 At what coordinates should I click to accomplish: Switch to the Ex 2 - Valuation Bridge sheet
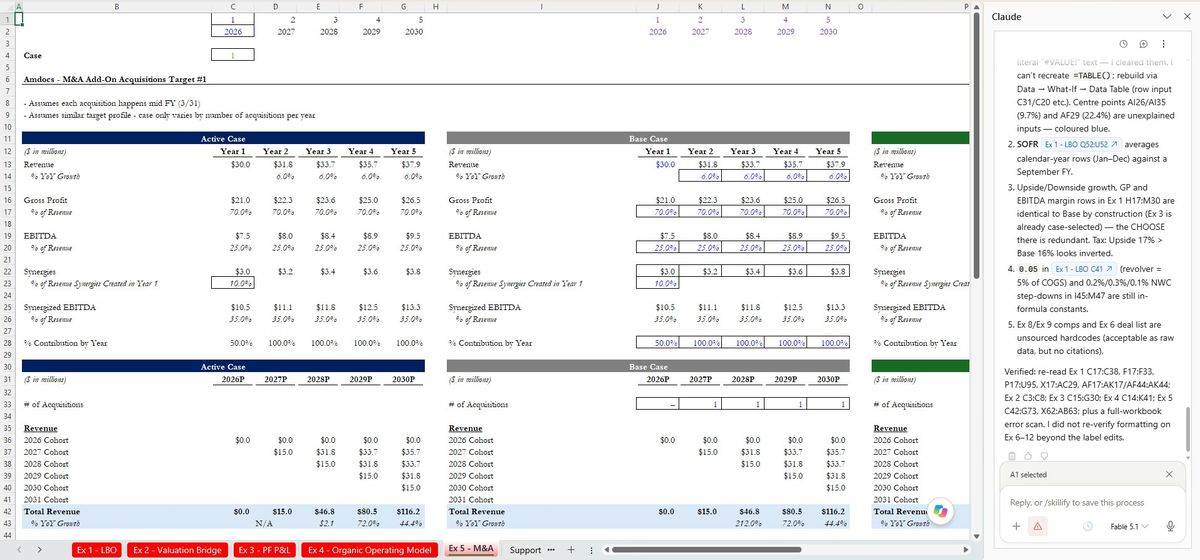[178, 550]
